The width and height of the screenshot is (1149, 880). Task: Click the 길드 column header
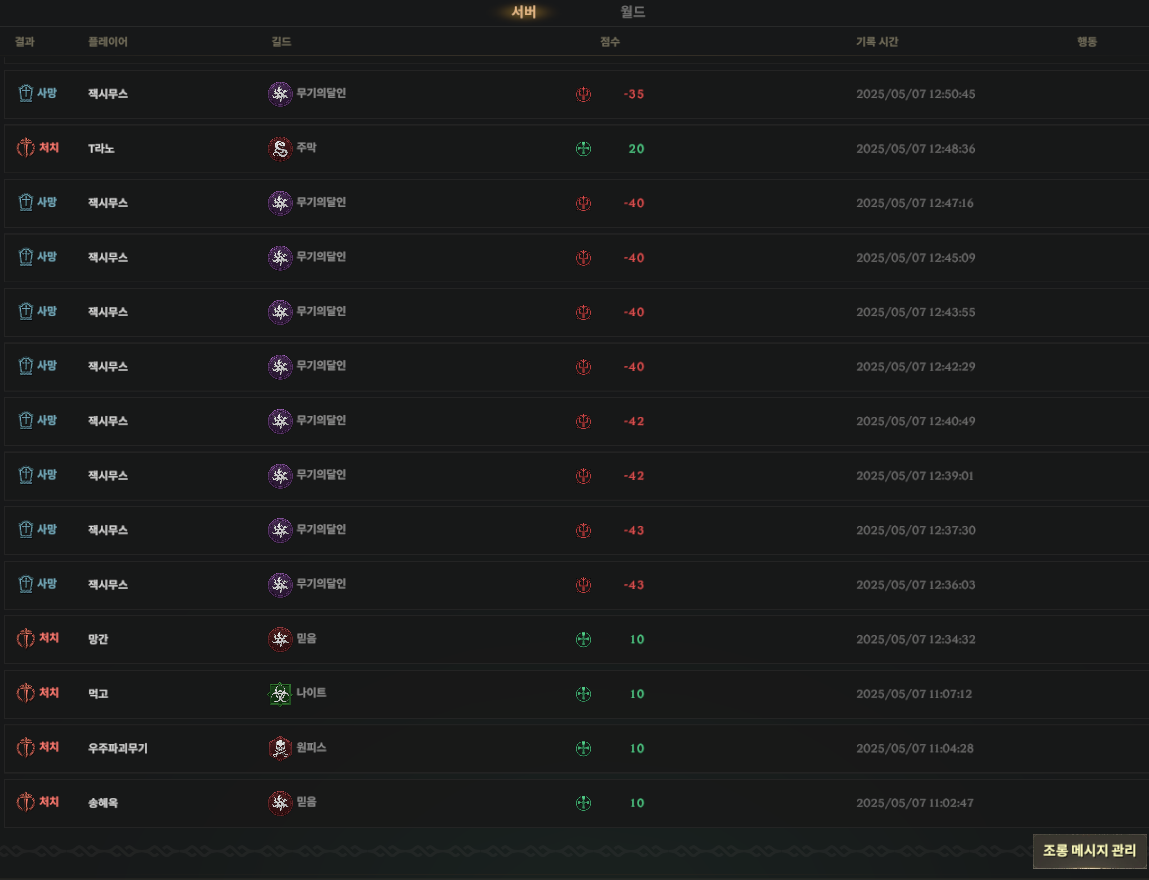[x=281, y=42]
